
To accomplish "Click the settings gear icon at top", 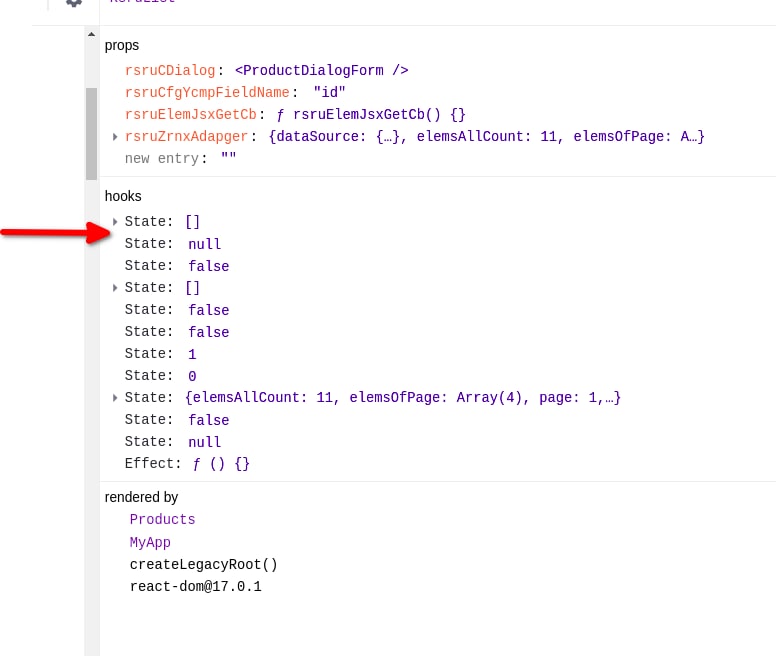I will click(x=73, y=3).
